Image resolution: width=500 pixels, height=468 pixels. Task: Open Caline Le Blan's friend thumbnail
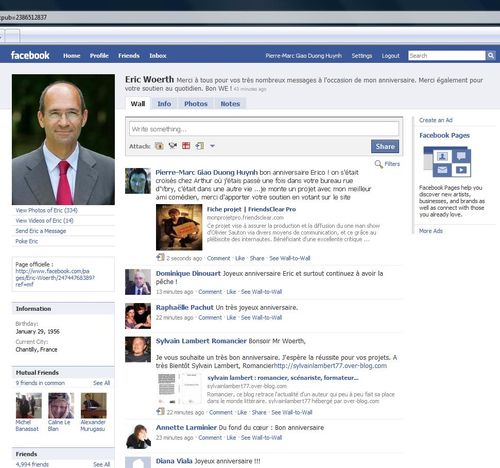click(61, 405)
